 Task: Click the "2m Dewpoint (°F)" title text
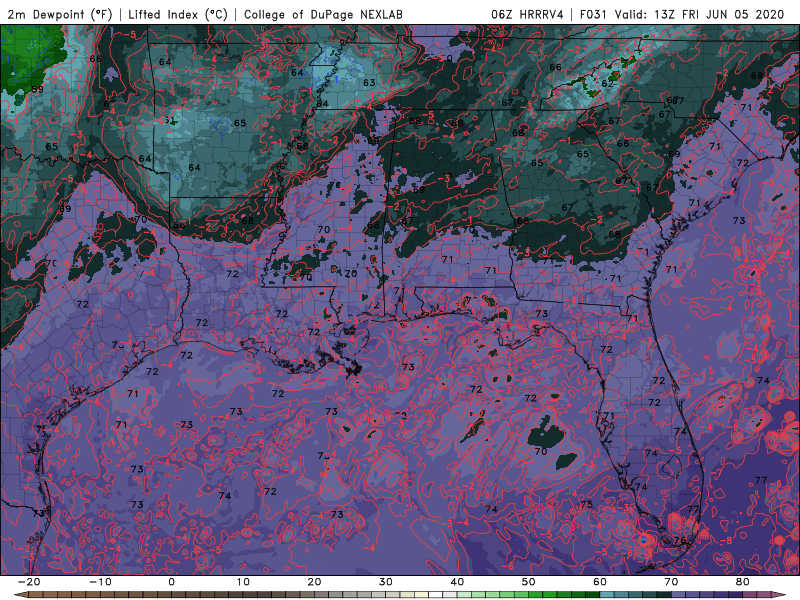[x=59, y=14]
